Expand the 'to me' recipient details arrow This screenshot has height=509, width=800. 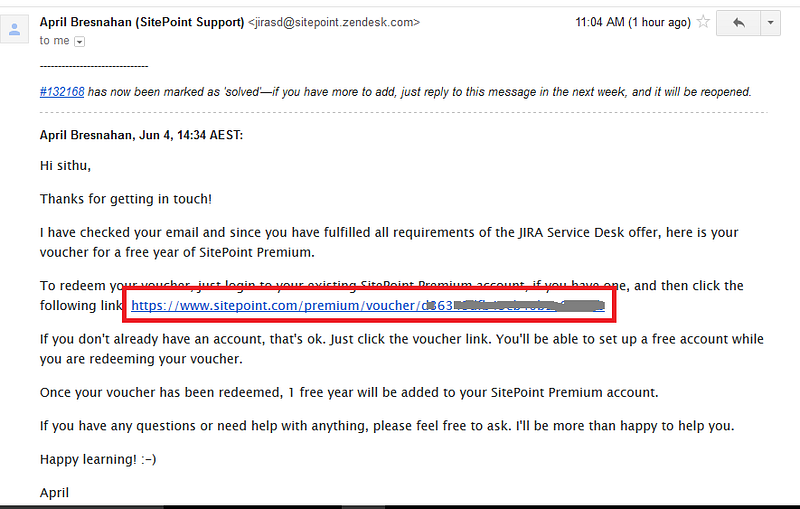[80, 42]
